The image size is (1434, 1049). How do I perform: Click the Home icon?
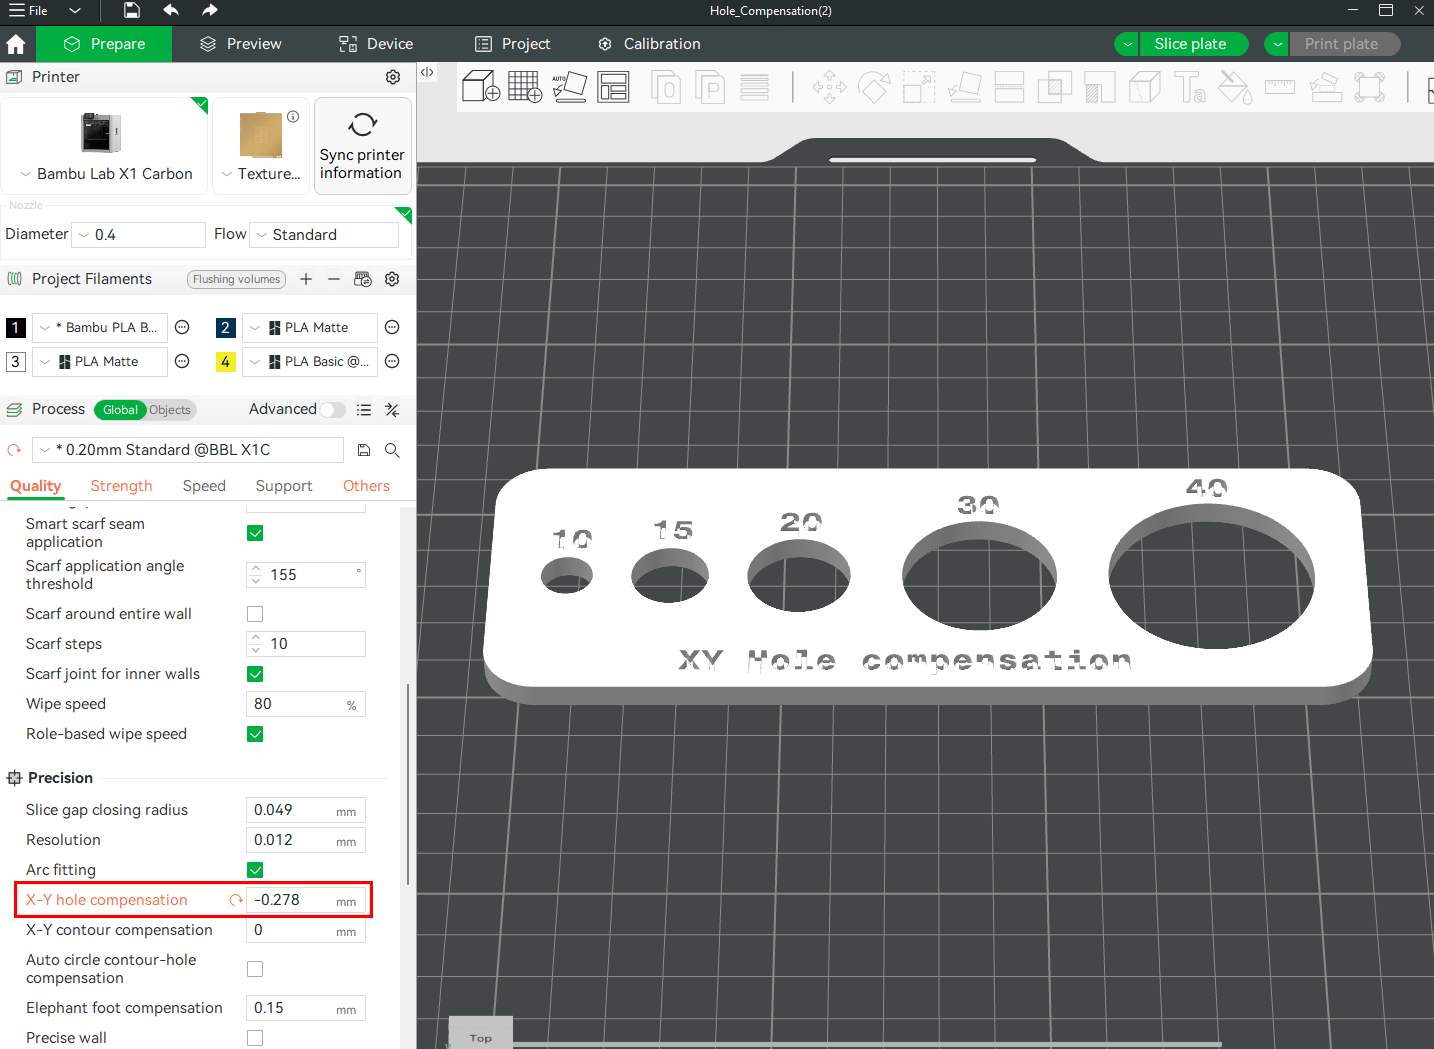pyautogui.click(x=16, y=44)
